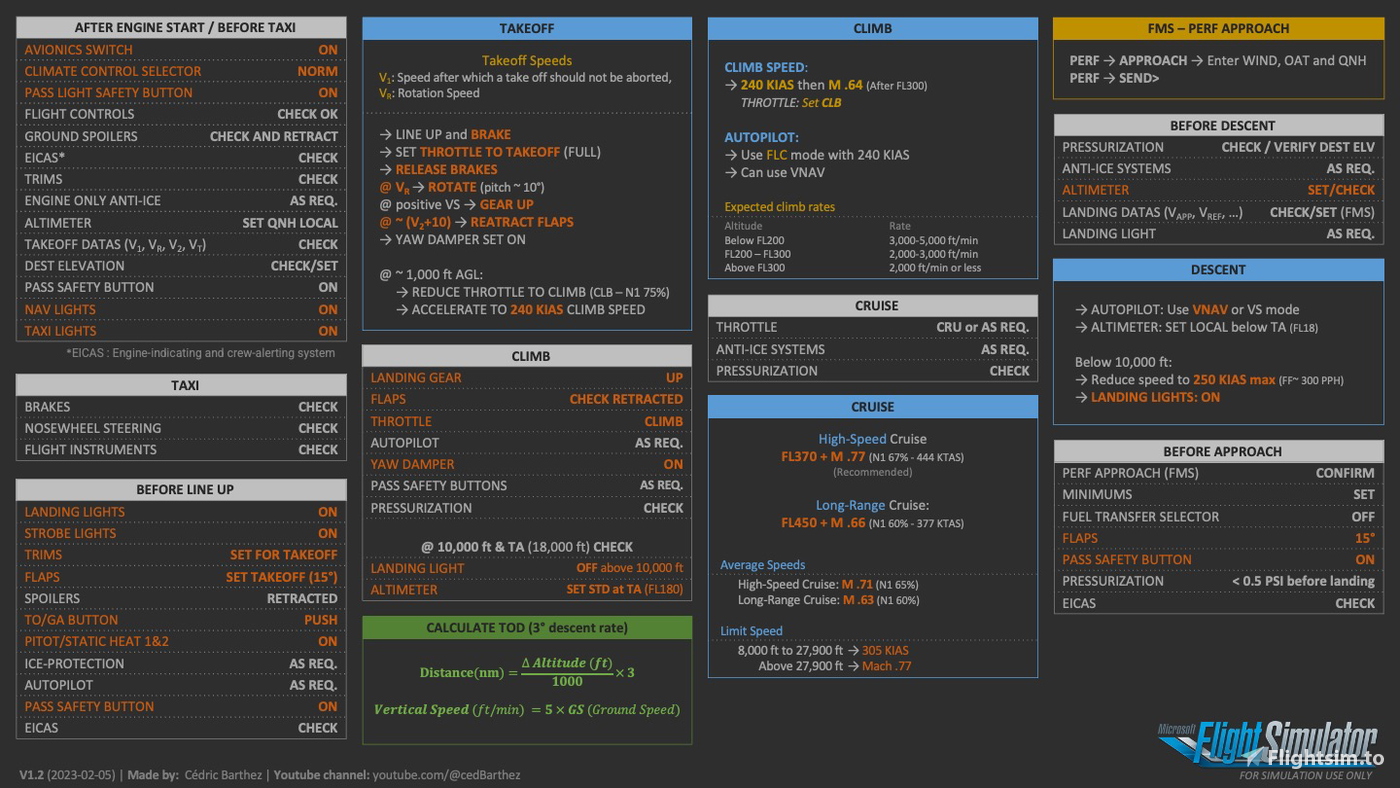This screenshot has width=1400, height=788.
Task: Click the FUEL TRANSFER SELECTOR label
Action: click(1140, 517)
